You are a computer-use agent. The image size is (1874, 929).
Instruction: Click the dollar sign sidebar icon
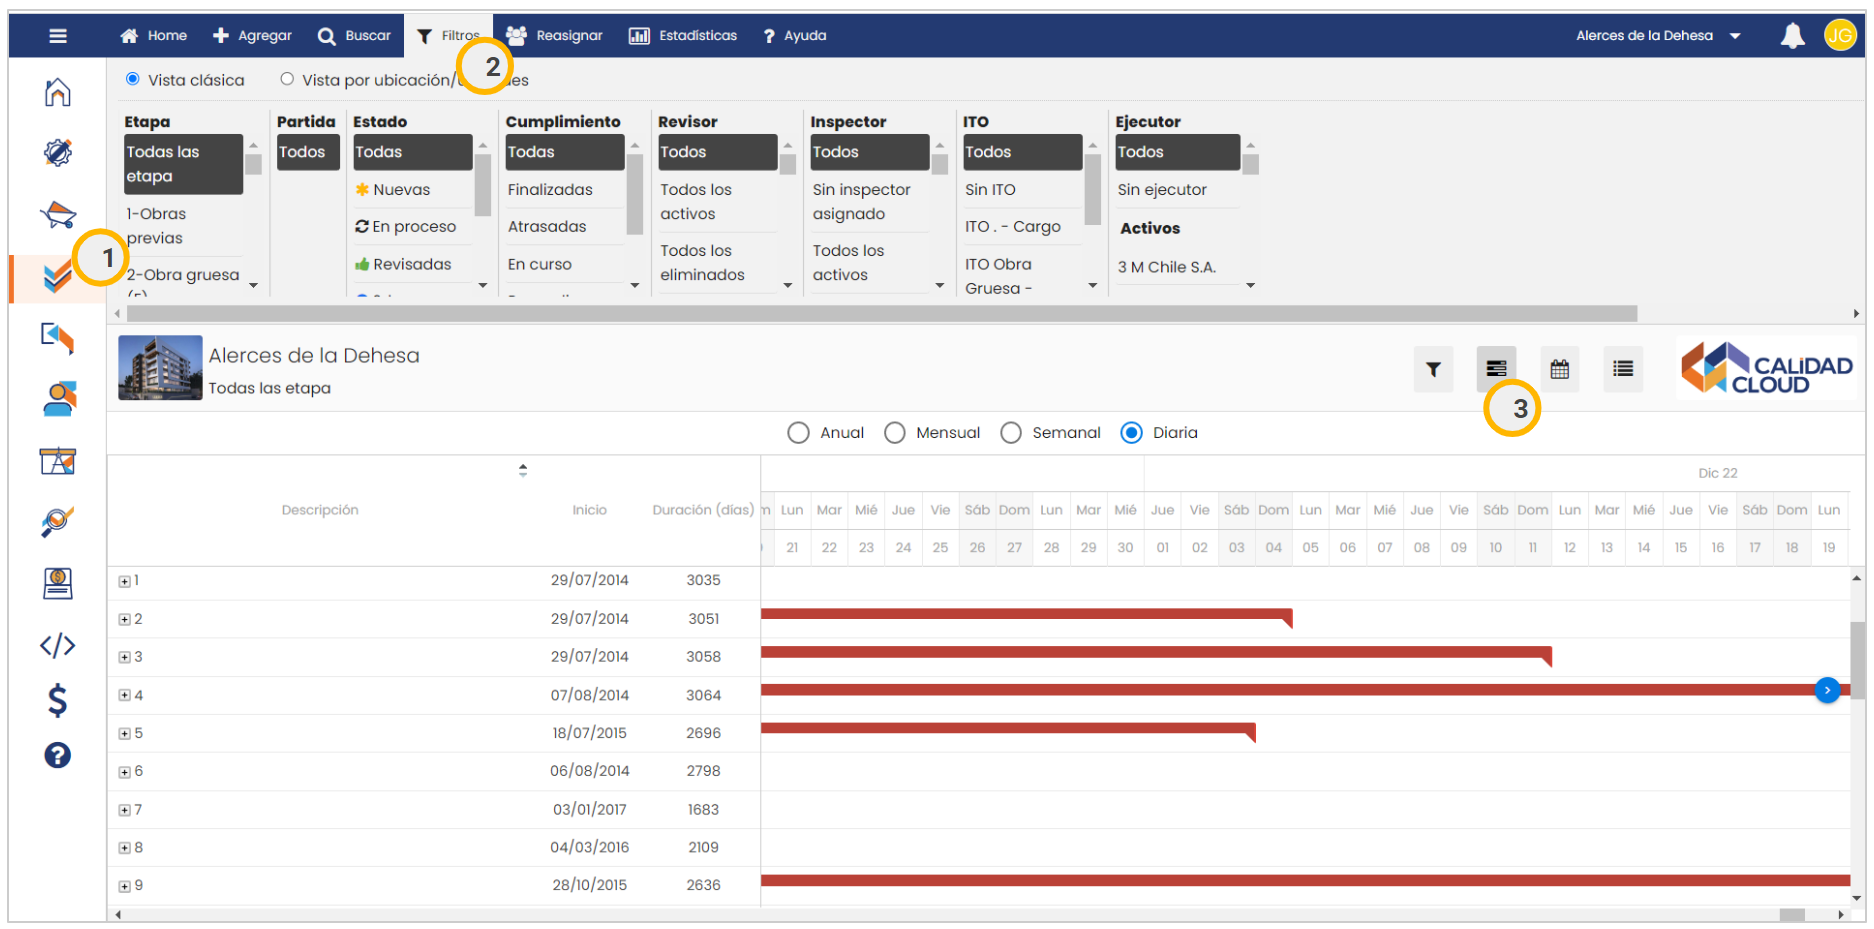pyautogui.click(x=58, y=700)
